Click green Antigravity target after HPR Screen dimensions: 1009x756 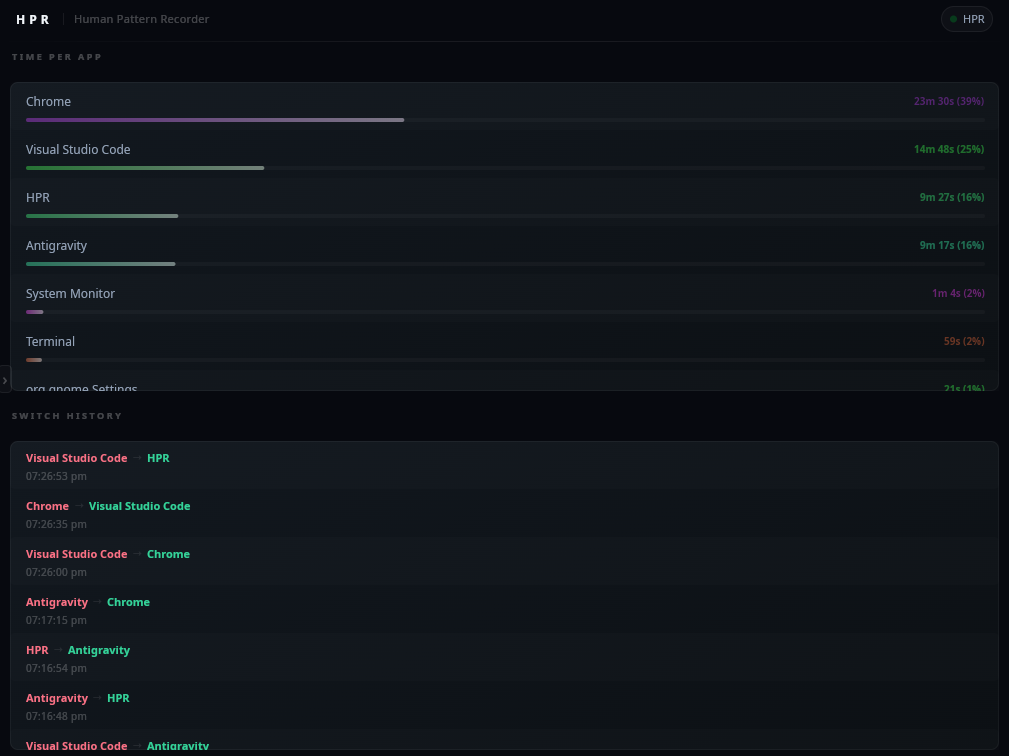coord(98,650)
